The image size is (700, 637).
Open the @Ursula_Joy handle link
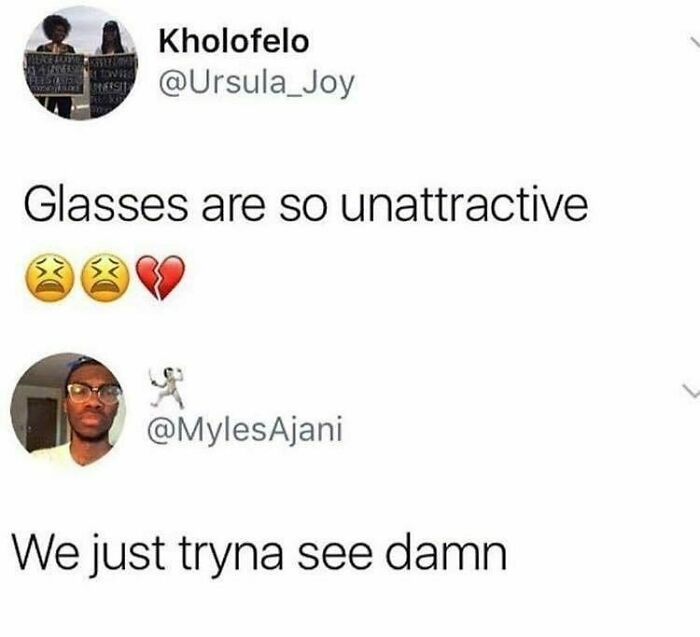257,83
